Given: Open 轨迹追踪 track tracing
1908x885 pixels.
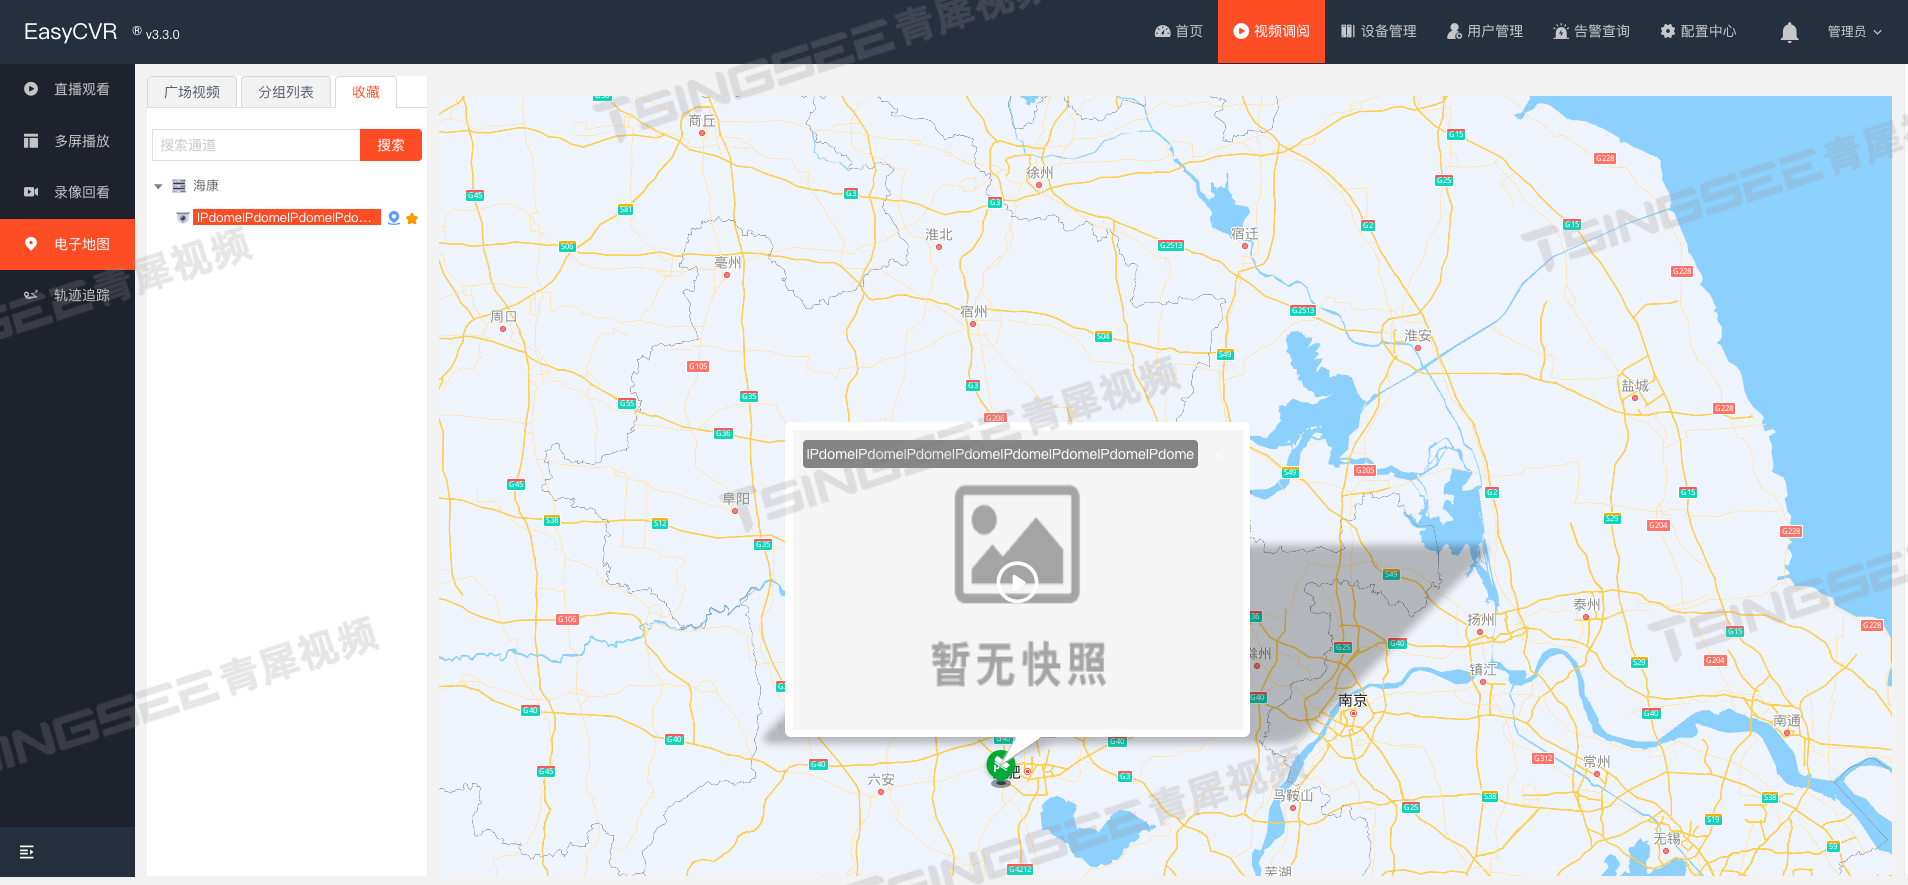Looking at the screenshot, I should (x=67, y=295).
